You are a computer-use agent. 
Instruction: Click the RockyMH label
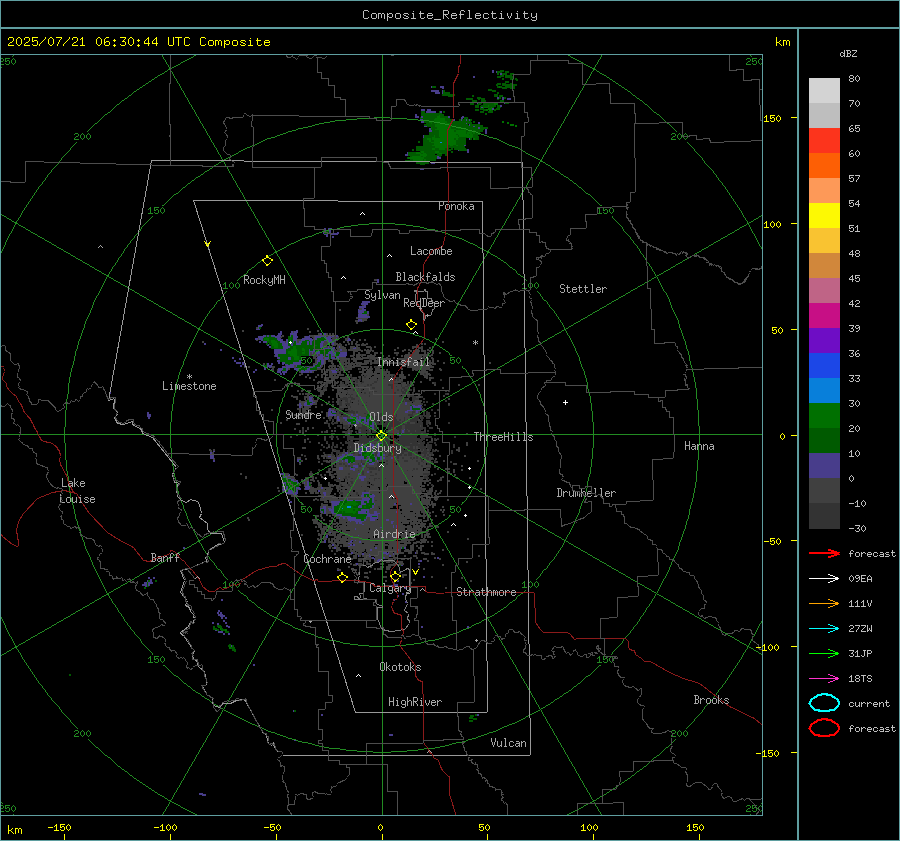[264, 280]
